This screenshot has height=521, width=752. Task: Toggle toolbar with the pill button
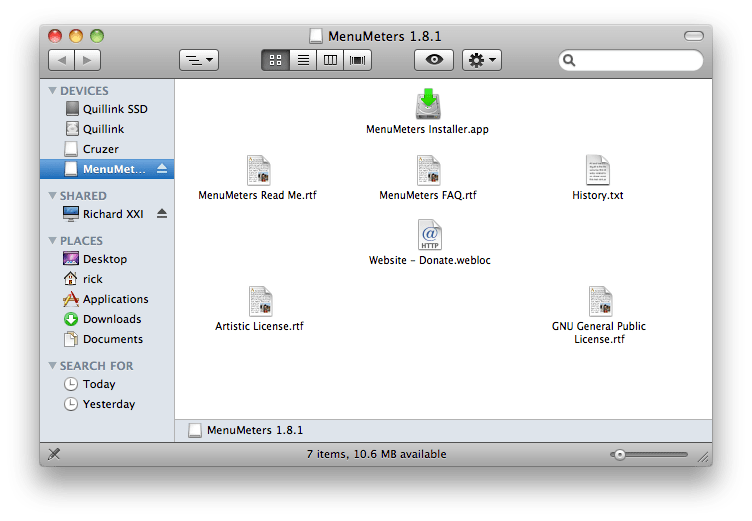coord(693,36)
